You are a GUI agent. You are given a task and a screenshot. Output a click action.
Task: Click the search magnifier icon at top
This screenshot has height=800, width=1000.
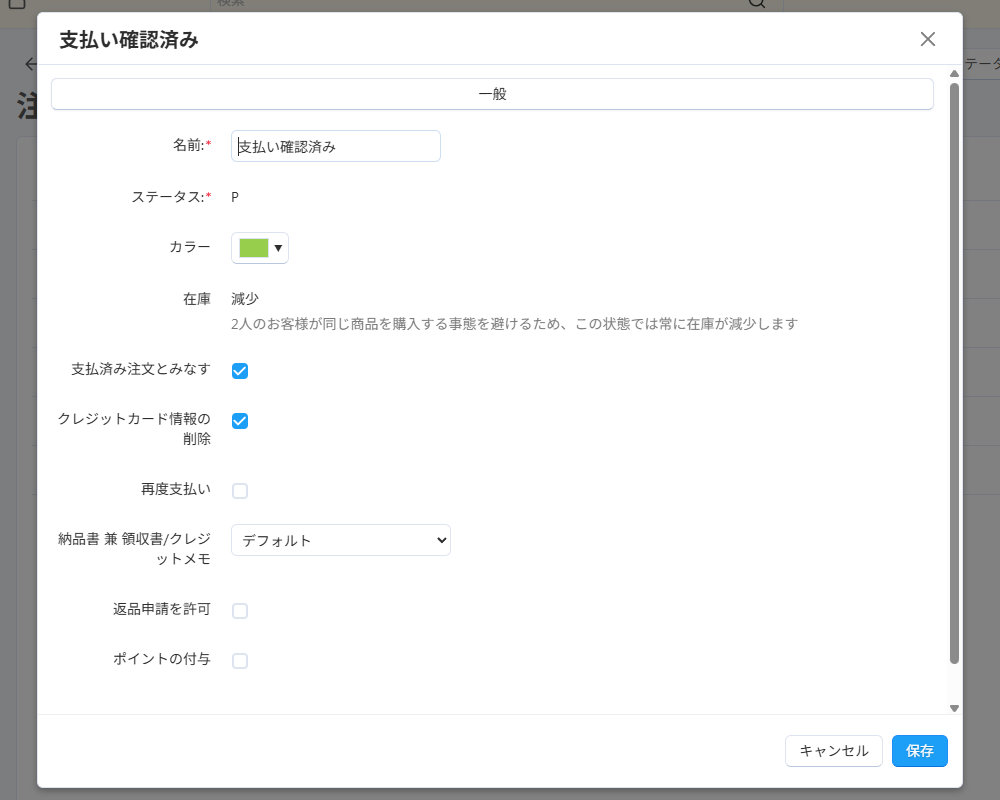click(x=756, y=4)
